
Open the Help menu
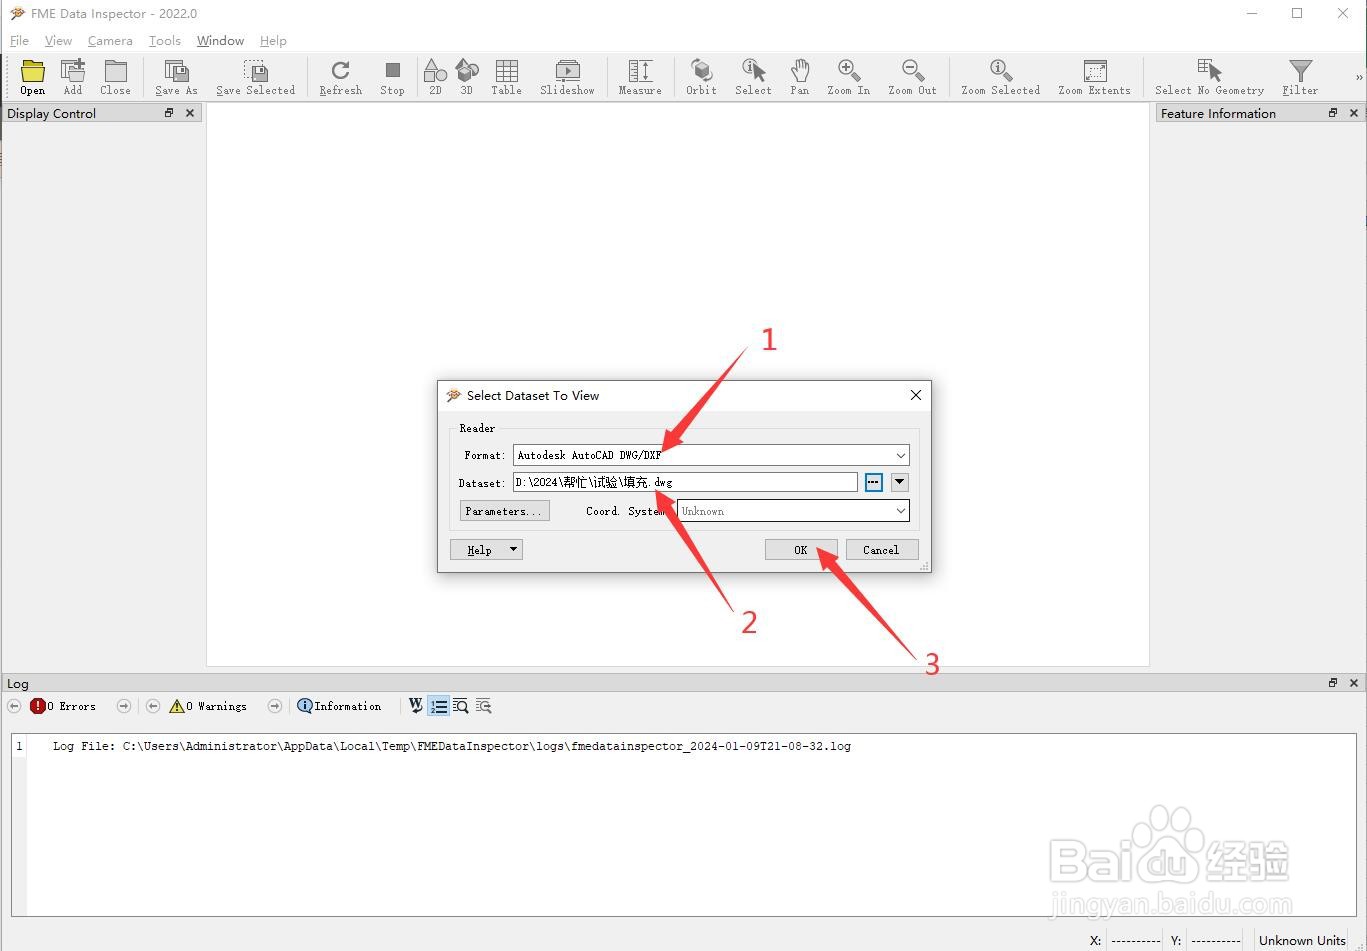273,41
